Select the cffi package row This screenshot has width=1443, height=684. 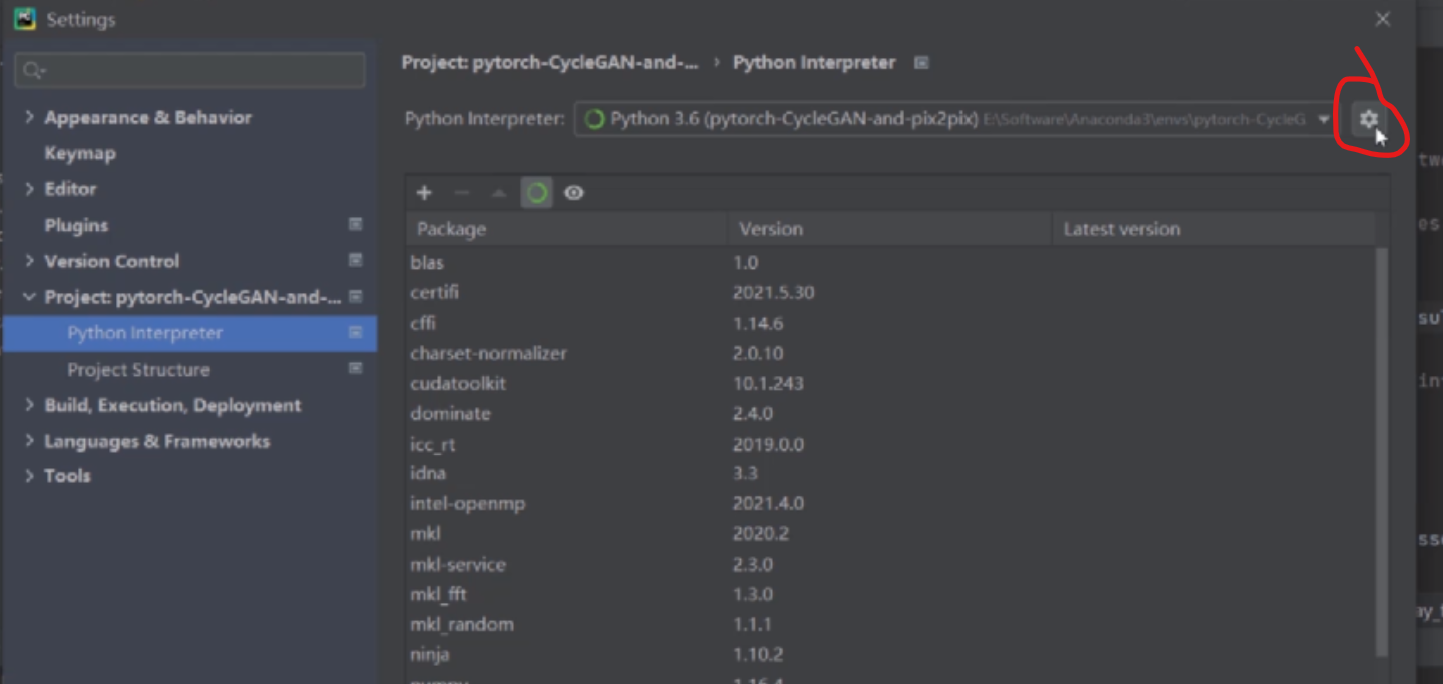coord(890,323)
